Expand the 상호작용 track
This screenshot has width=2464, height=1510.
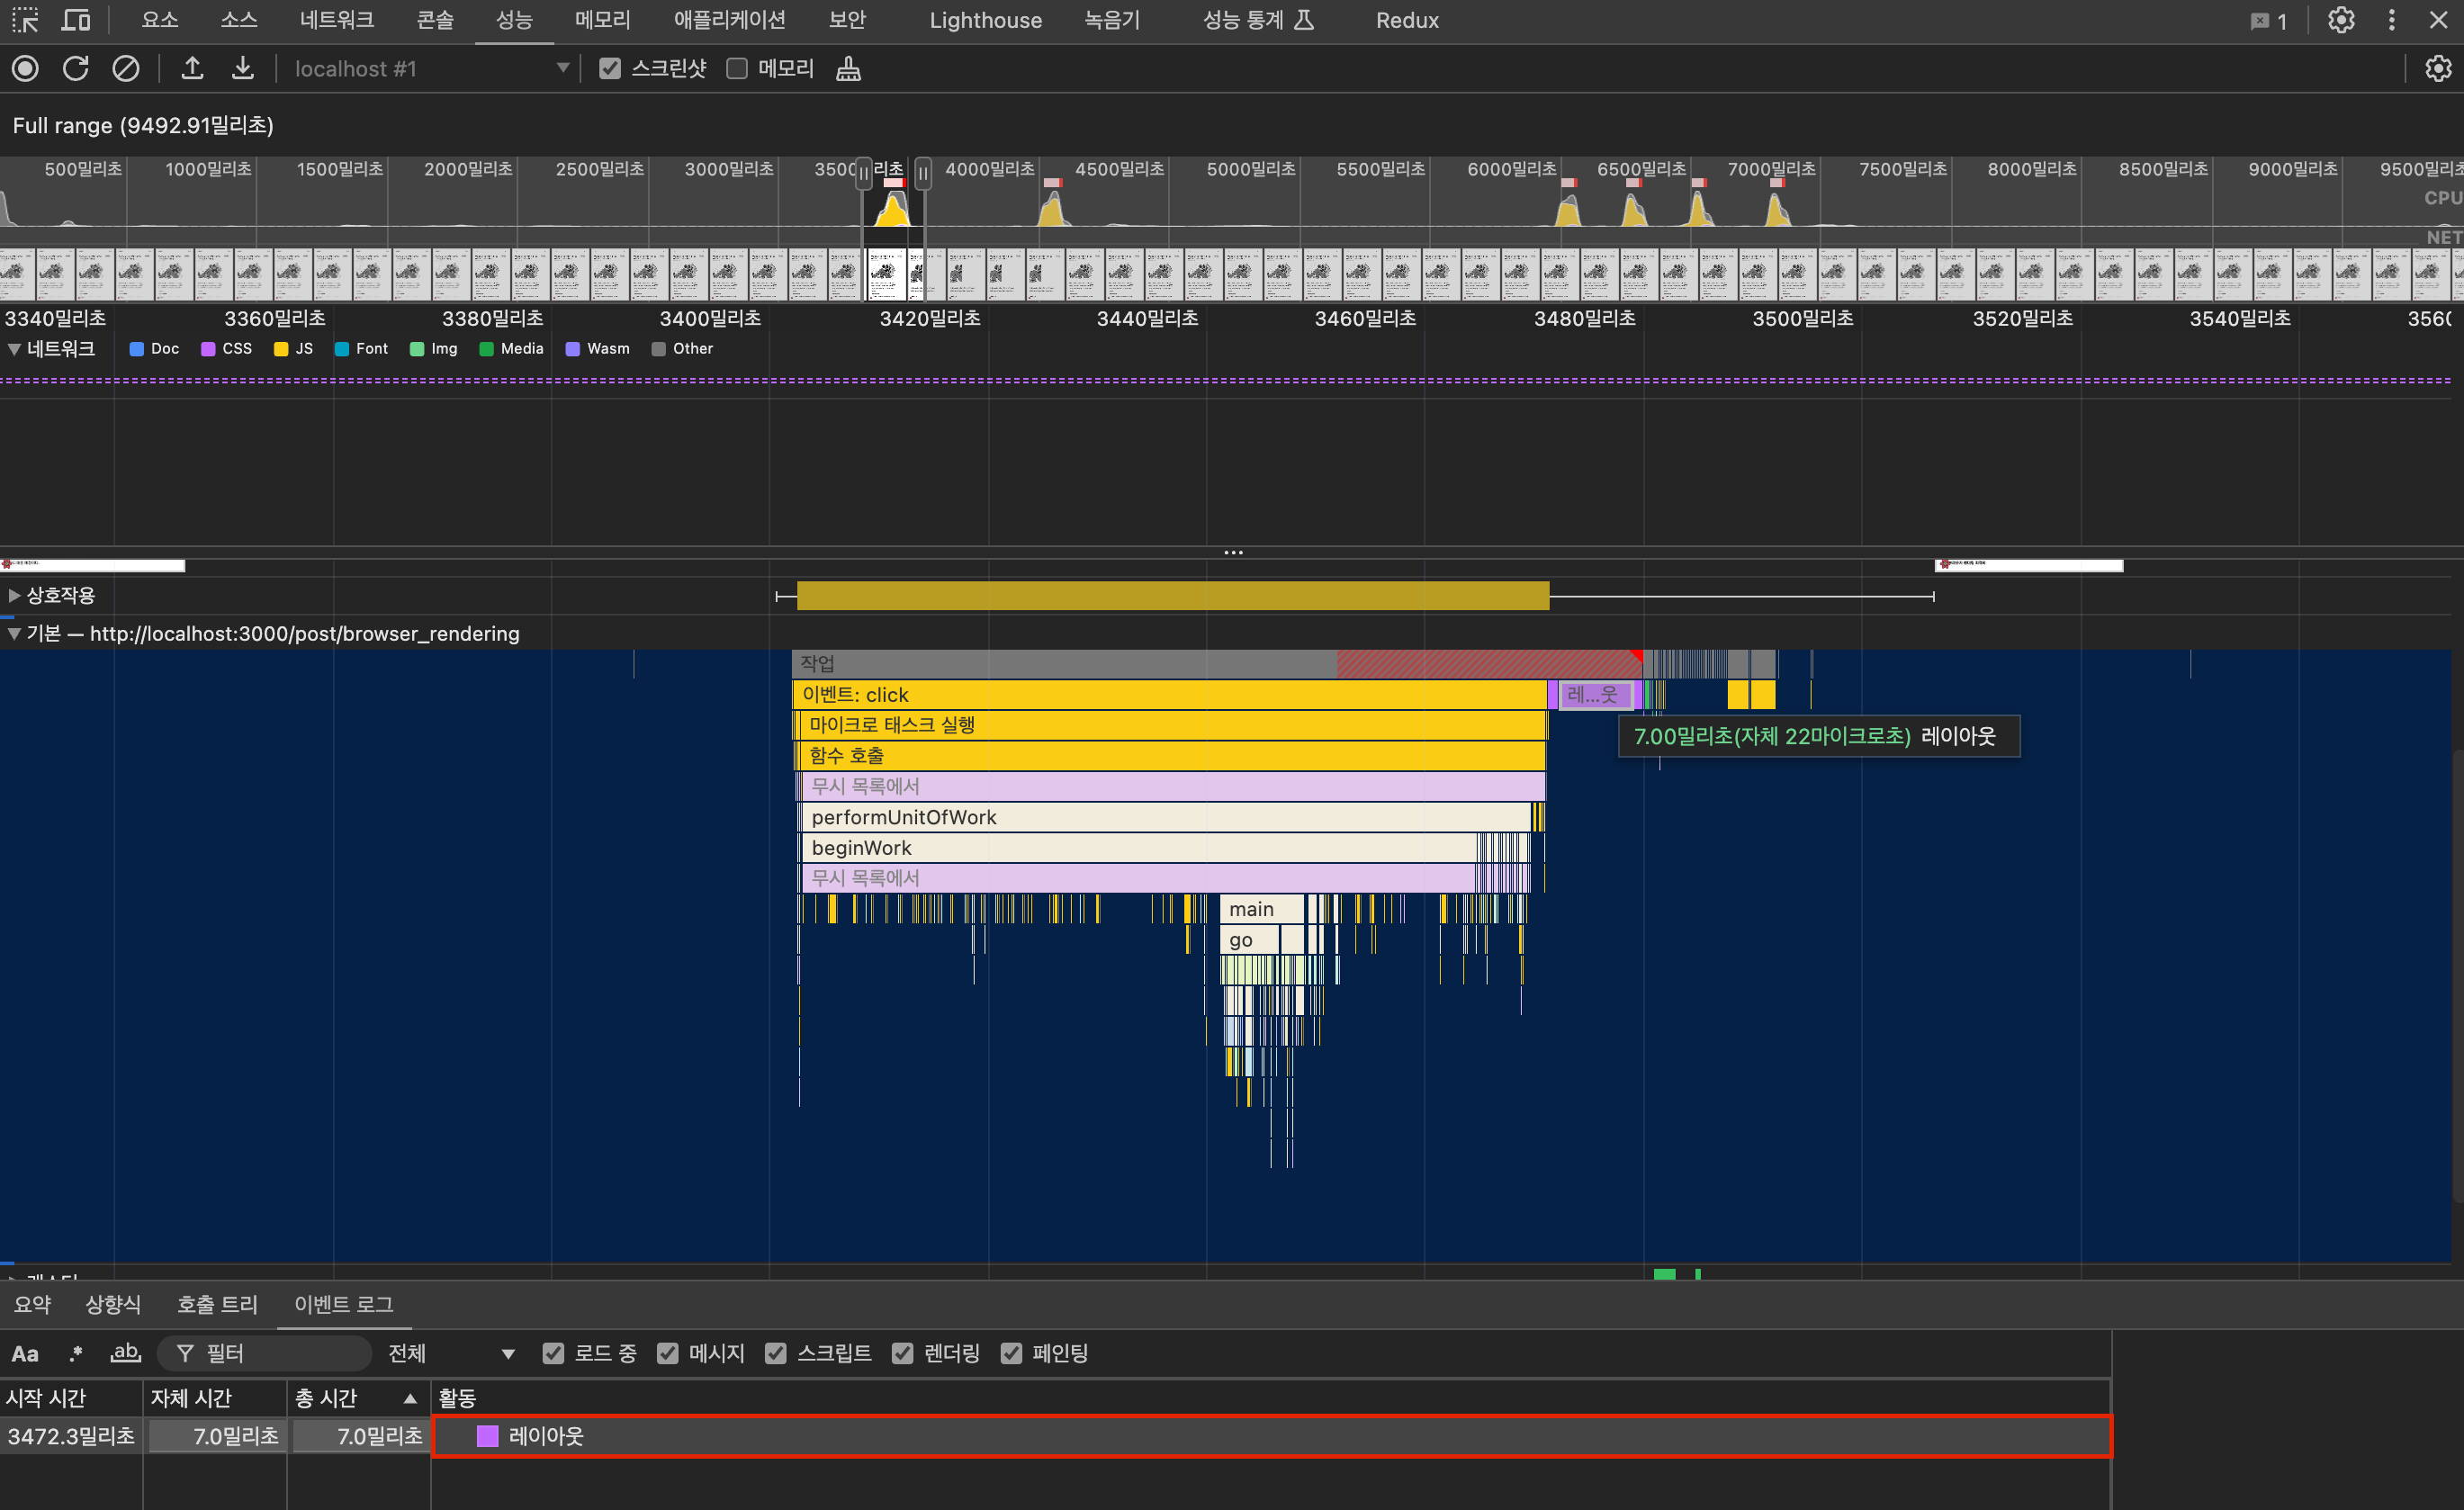coord(14,595)
